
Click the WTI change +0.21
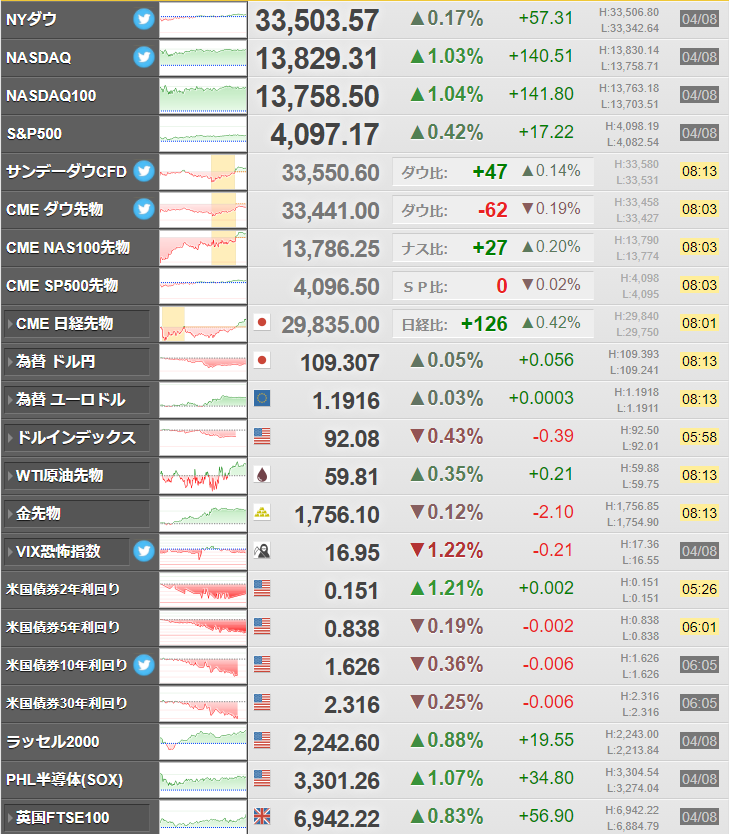tap(551, 474)
